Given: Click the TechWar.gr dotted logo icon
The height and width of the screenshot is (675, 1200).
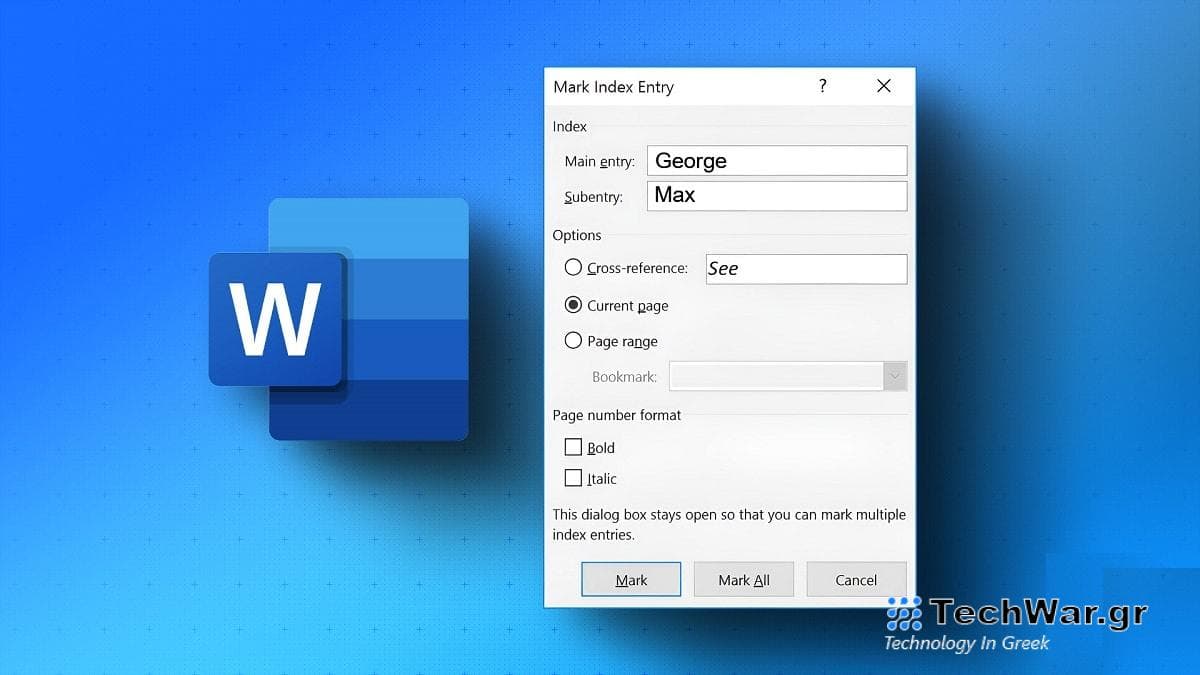Looking at the screenshot, I should 904,613.
